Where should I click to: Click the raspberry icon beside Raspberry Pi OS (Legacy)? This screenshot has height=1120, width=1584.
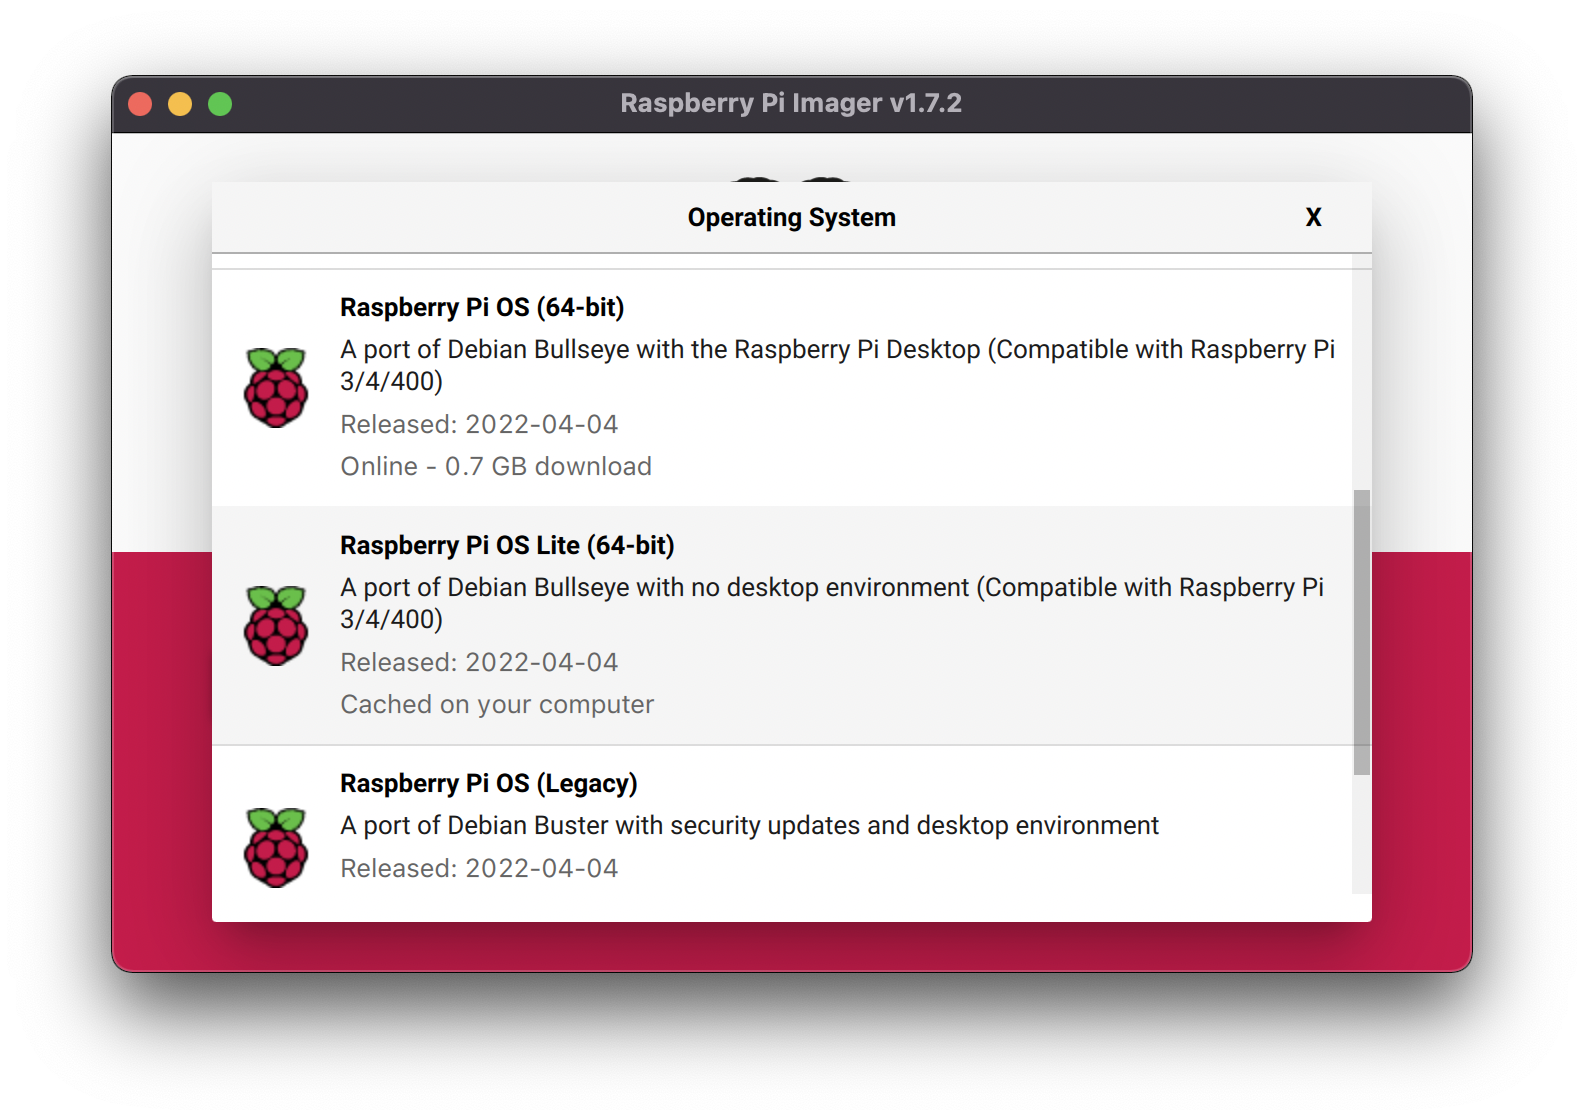[x=276, y=848]
